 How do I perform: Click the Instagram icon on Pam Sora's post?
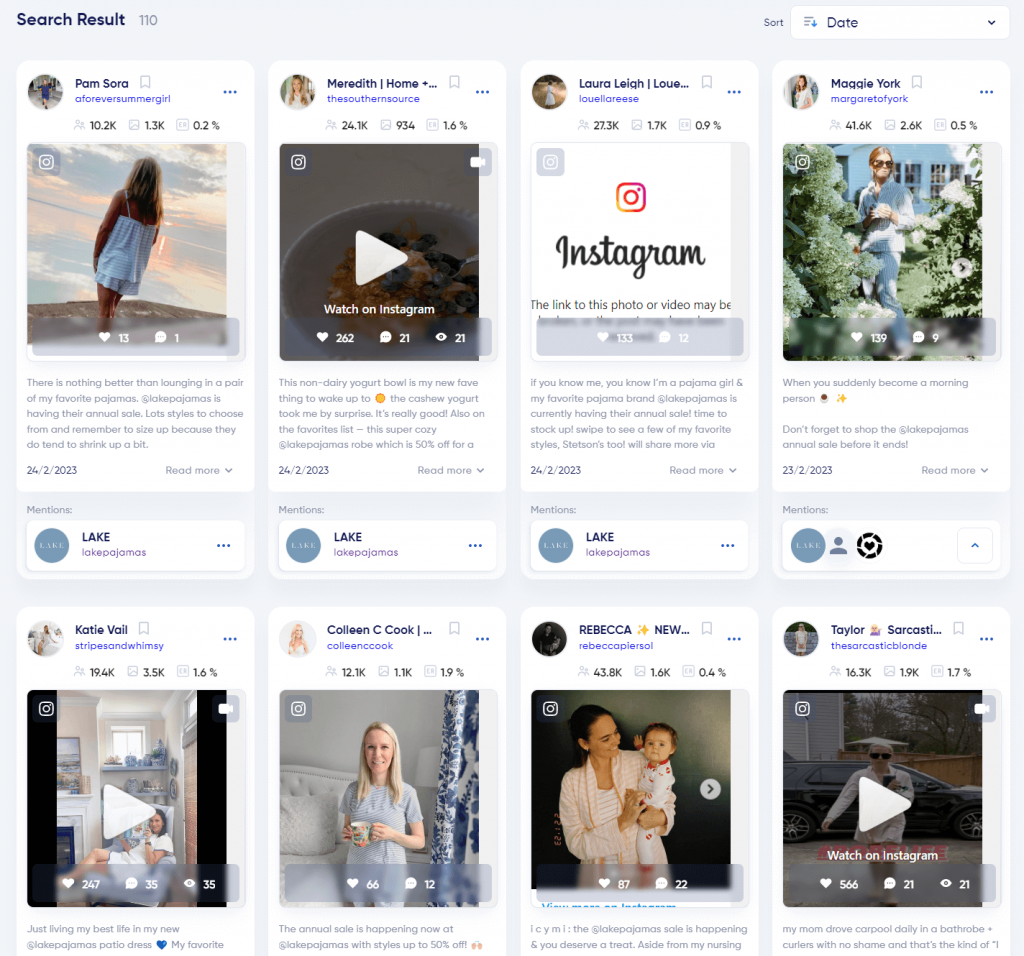(46, 162)
